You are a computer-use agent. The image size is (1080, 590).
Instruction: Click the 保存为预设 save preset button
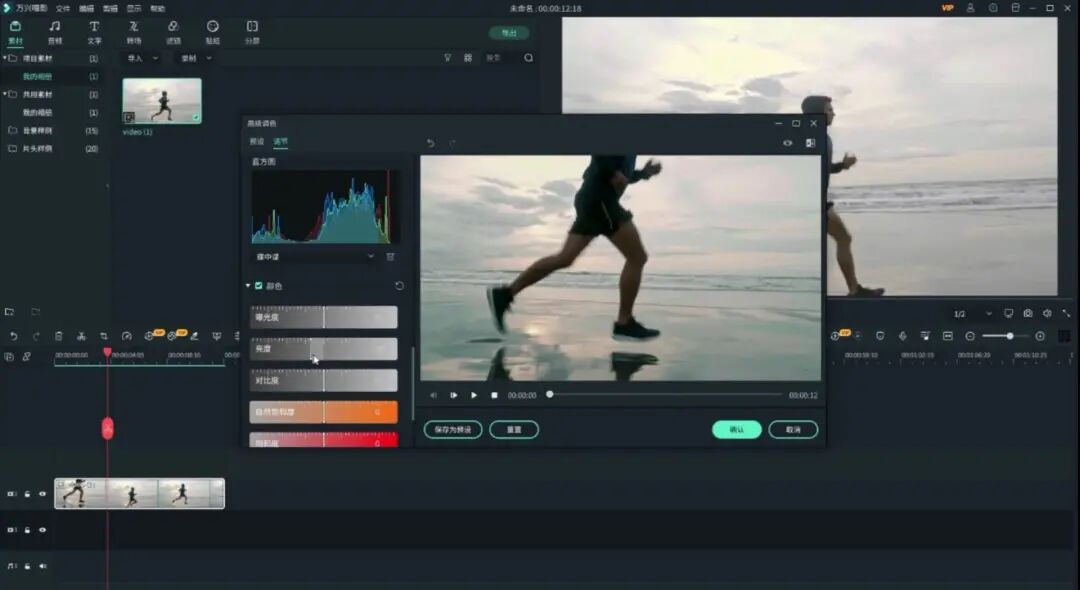(453, 430)
